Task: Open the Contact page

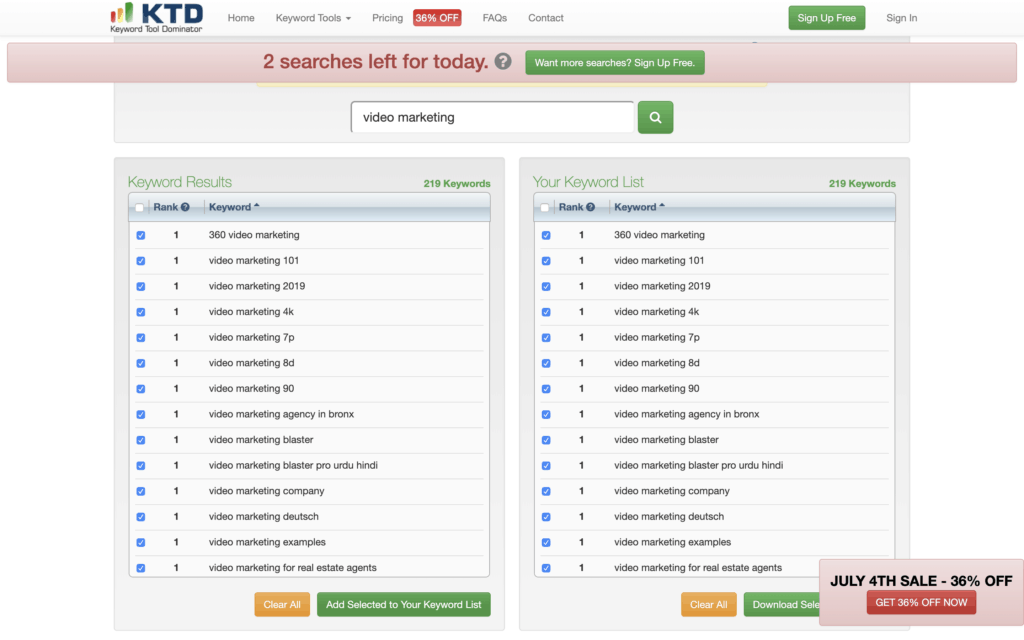Action: point(545,18)
